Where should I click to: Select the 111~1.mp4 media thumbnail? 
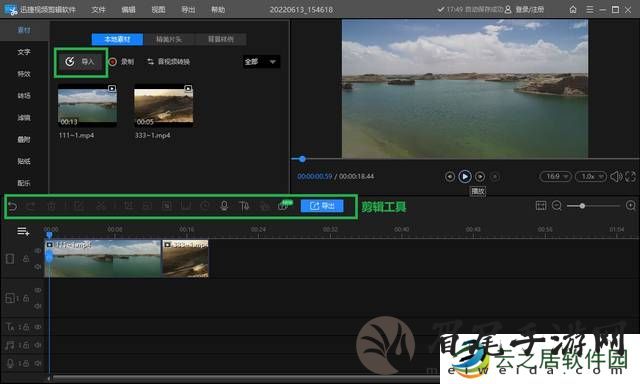click(87, 106)
